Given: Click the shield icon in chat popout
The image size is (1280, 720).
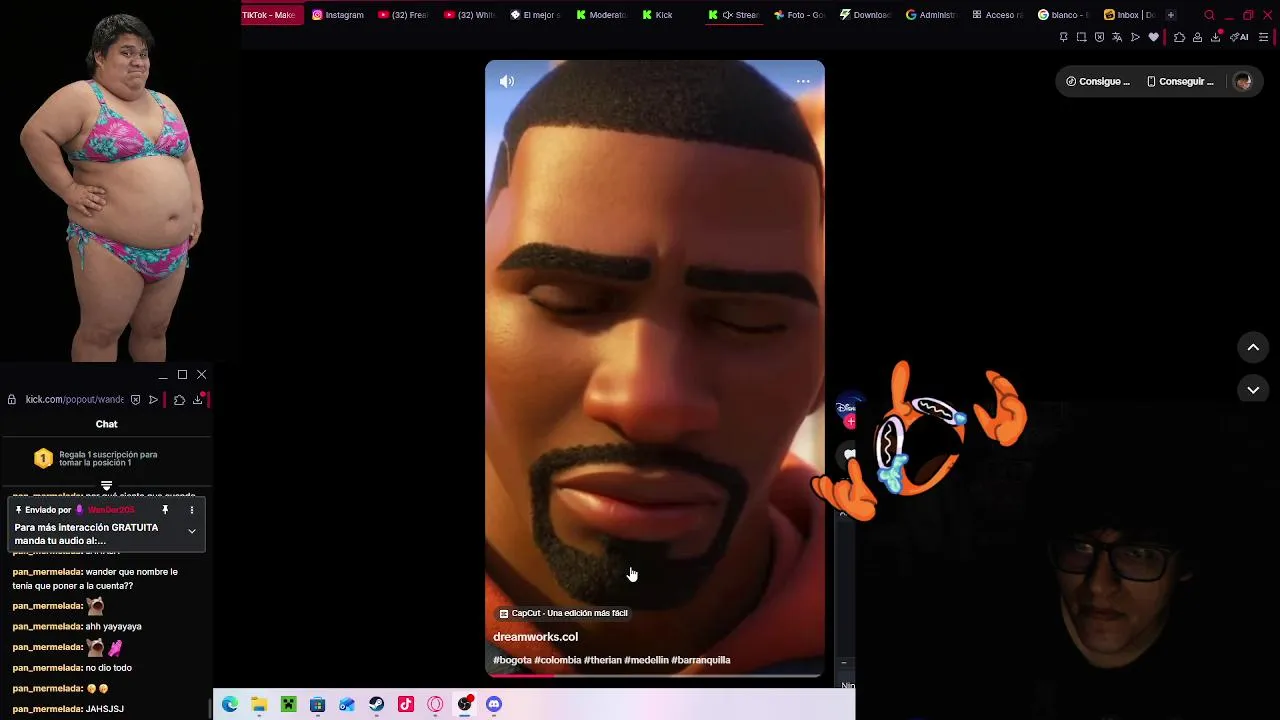Looking at the screenshot, I should click(x=135, y=399).
